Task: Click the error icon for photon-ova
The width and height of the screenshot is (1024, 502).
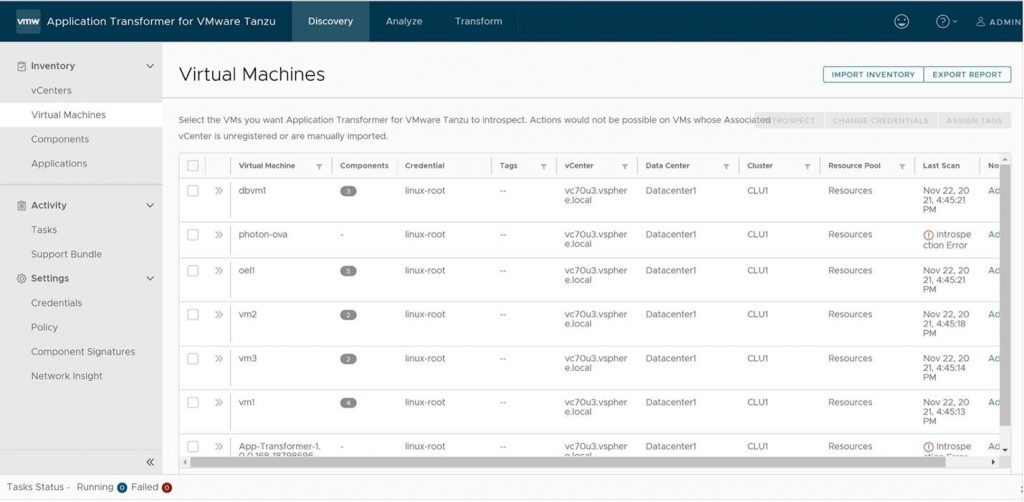Action: coord(928,235)
